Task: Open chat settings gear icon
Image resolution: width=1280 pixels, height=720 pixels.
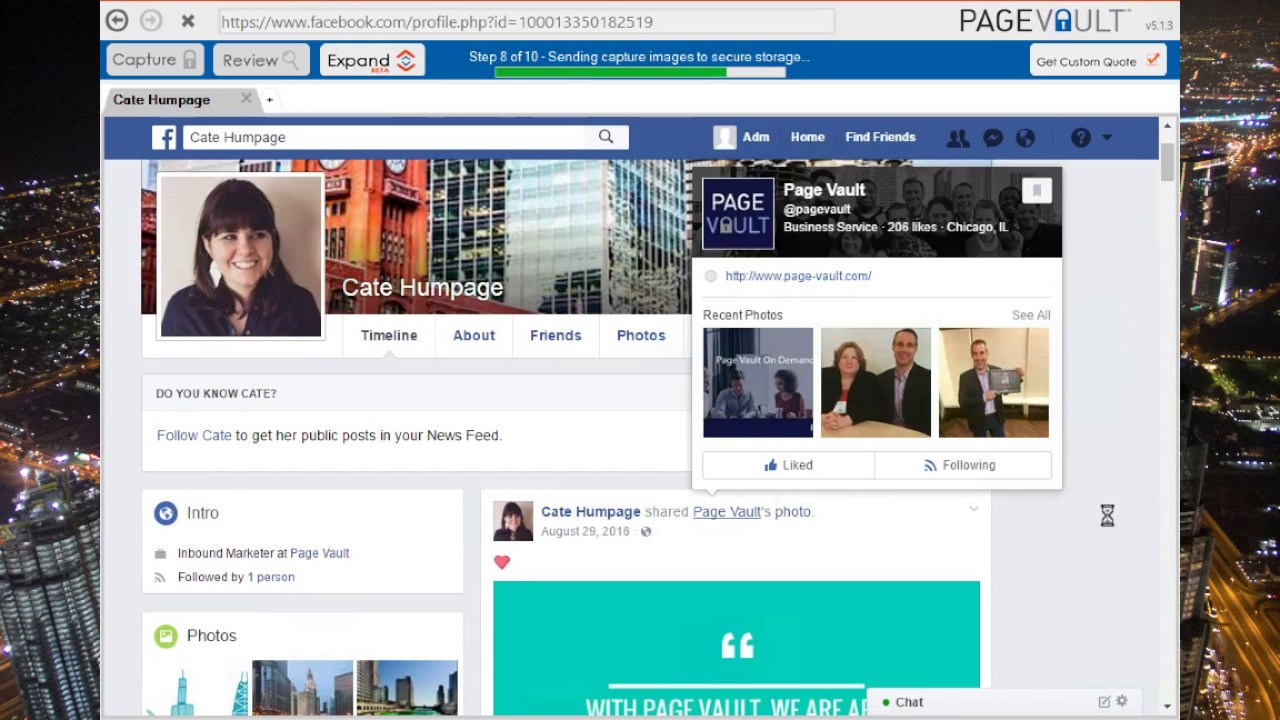Action: pos(1122,702)
